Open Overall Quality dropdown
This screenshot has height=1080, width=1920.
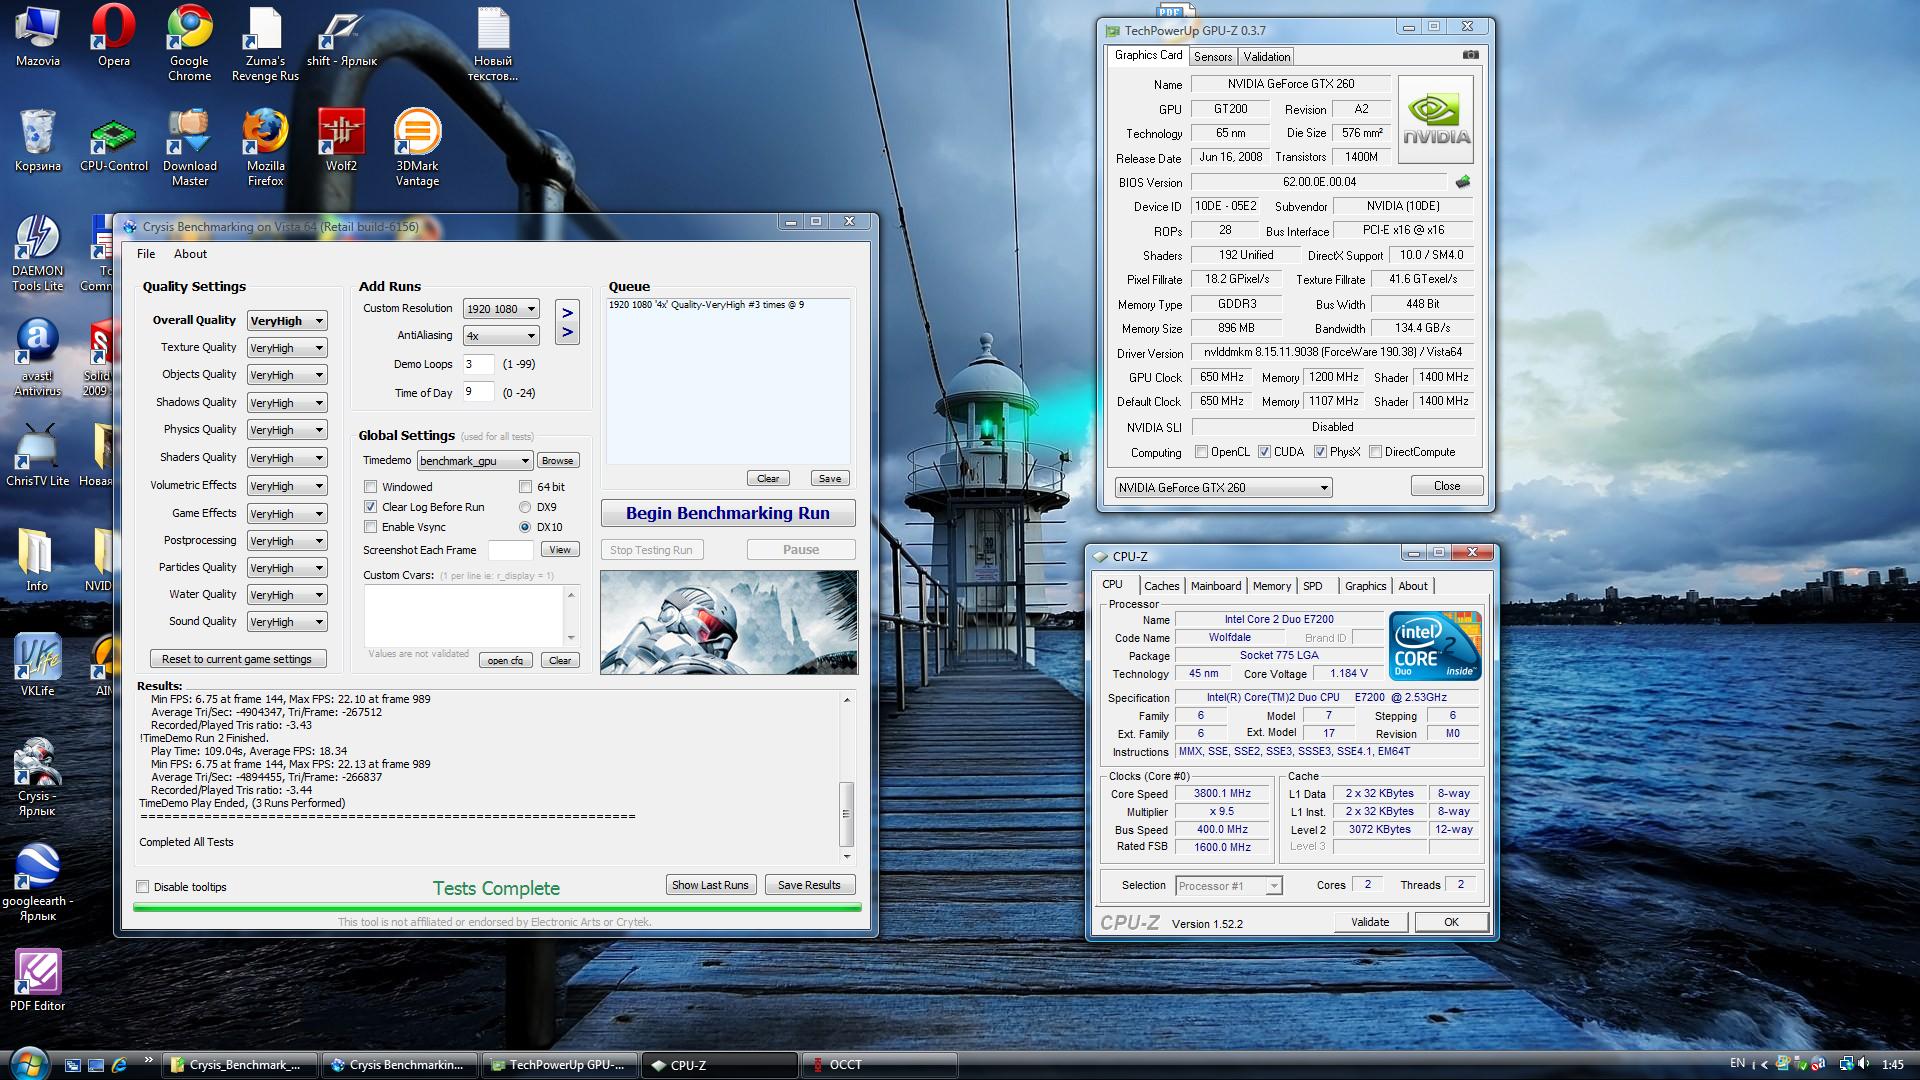(287, 321)
